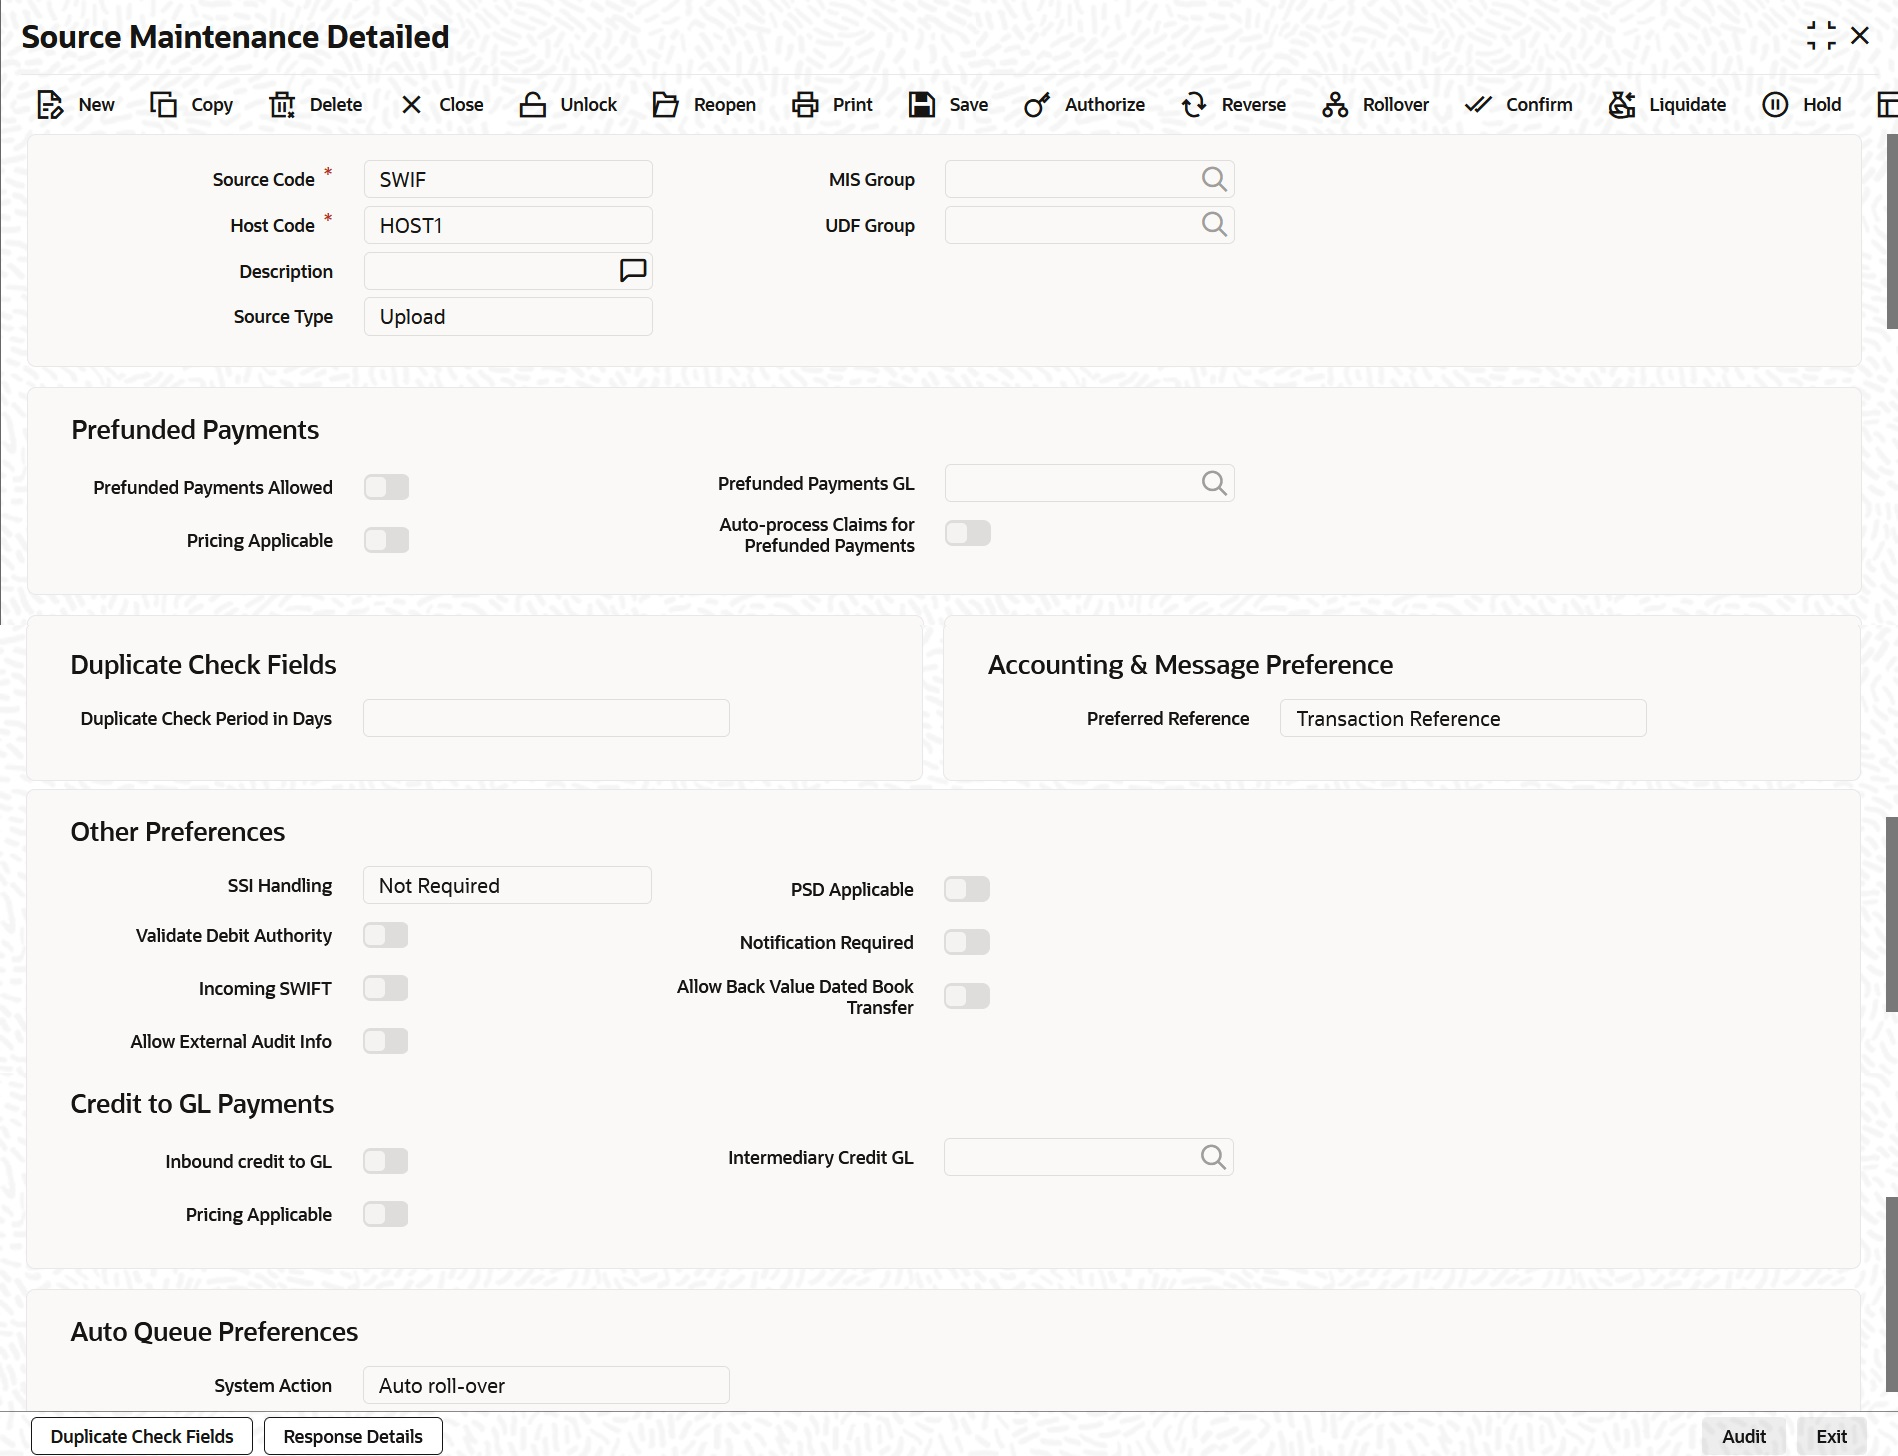Image resolution: width=1898 pixels, height=1456 pixels.
Task: Enable Prefunded Payments Allowed
Action: 386,487
